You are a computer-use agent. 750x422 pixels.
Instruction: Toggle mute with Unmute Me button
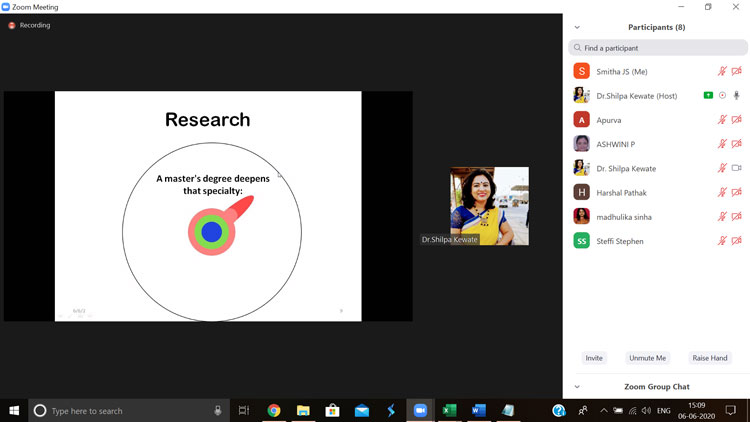(647, 358)
